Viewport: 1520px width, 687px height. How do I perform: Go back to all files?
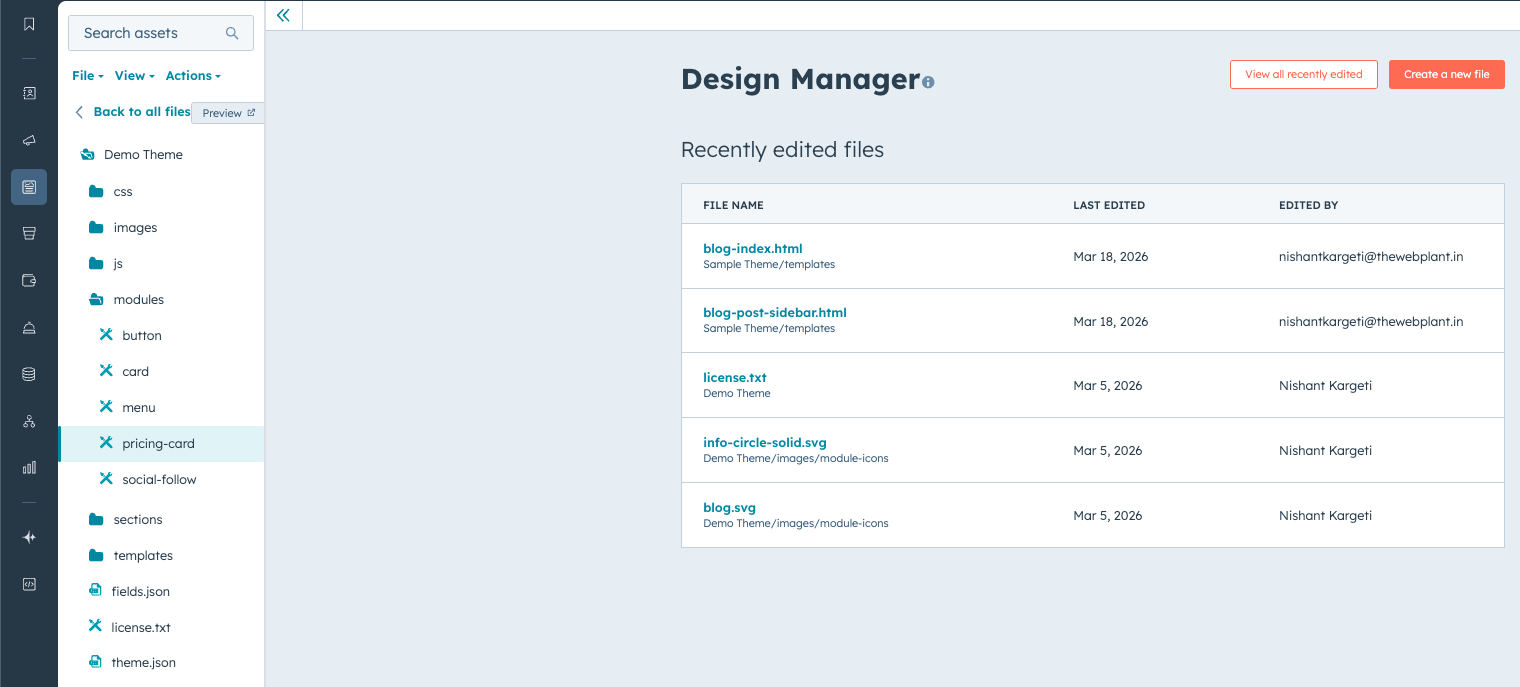point(132,112)
